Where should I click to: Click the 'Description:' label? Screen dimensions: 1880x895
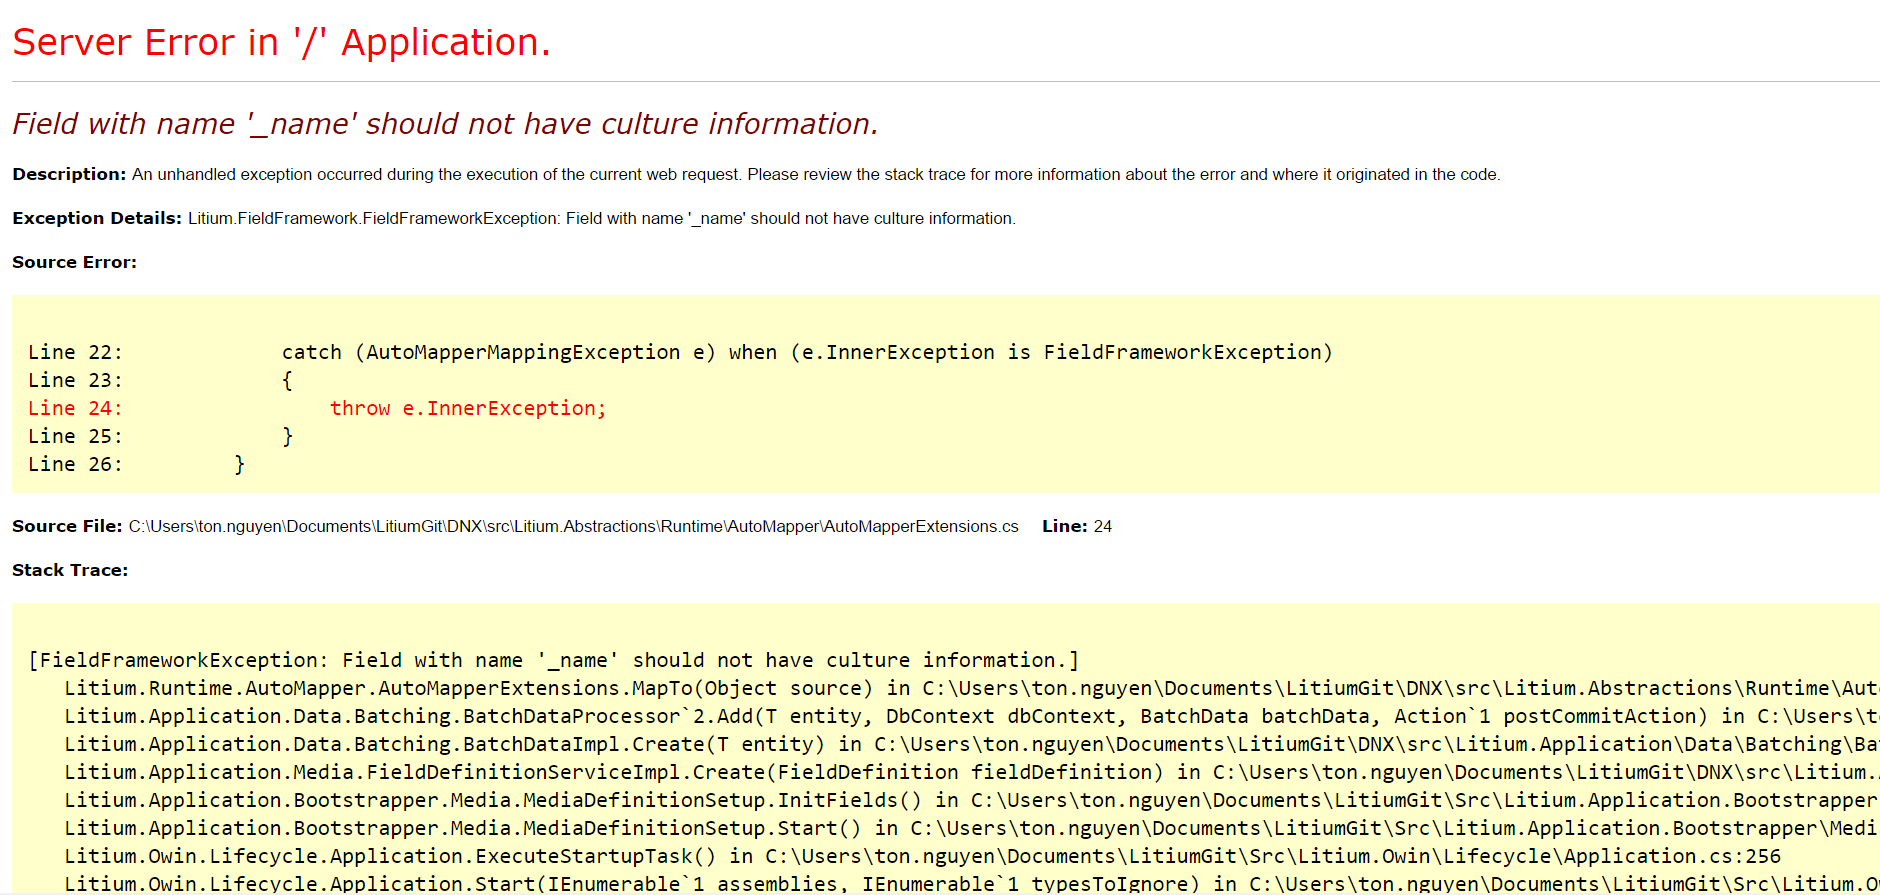[69, 174]
